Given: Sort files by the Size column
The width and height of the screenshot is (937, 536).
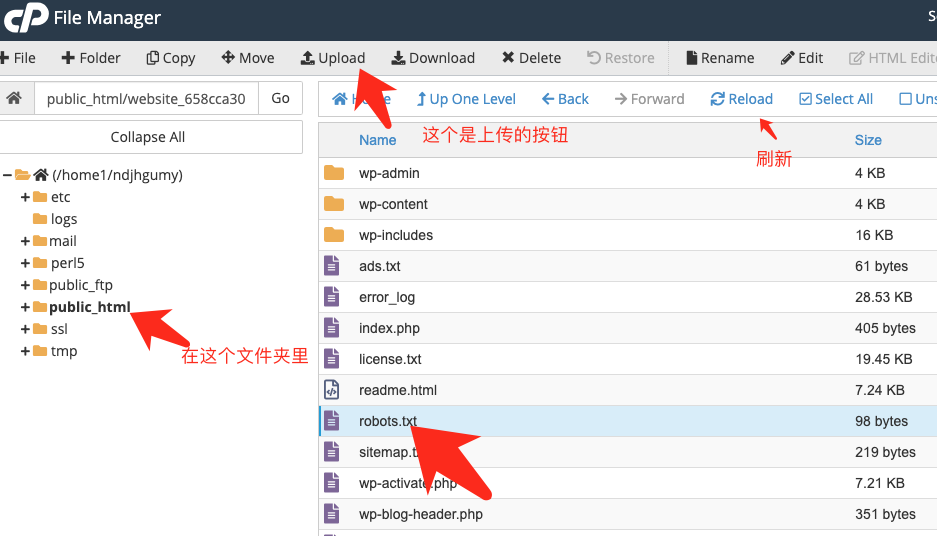Looking at the screenshot, I should (868, 140).
